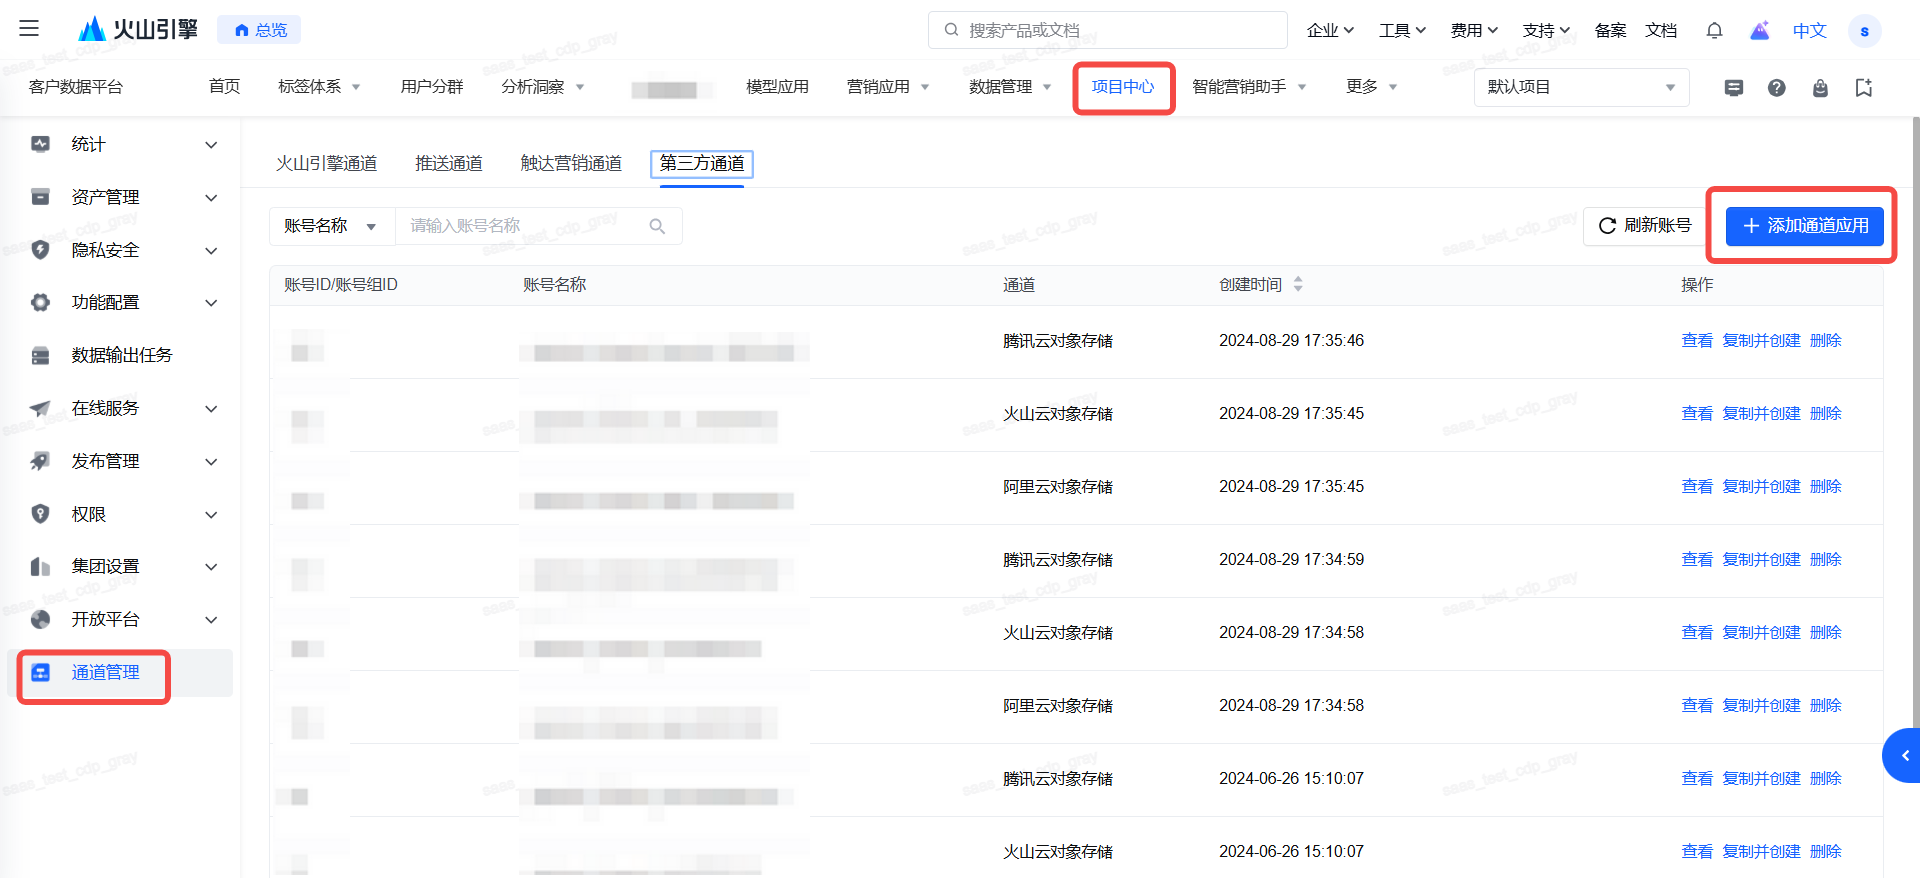Click the 在线服务 paper plane icon
1920x878 pixels.
point(40,408)
